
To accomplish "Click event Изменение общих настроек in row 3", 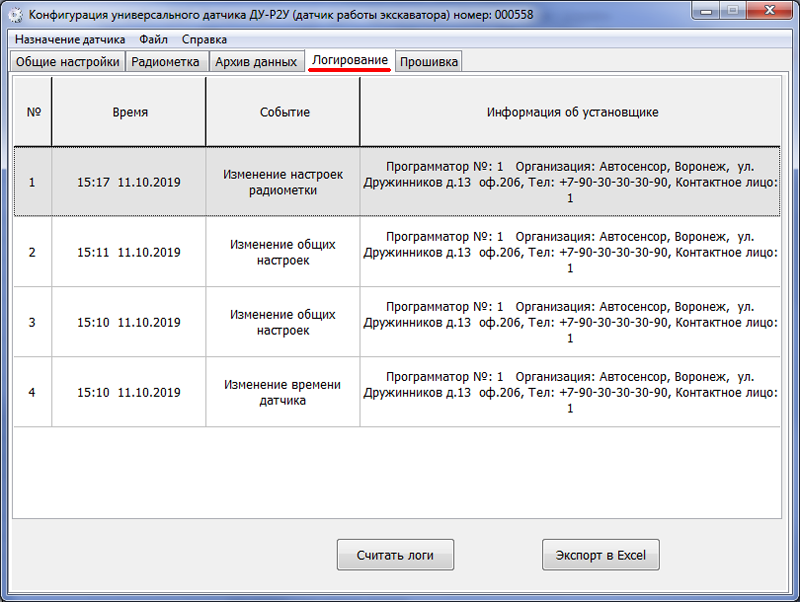I will pyautogui.click(x=283, y=322).
